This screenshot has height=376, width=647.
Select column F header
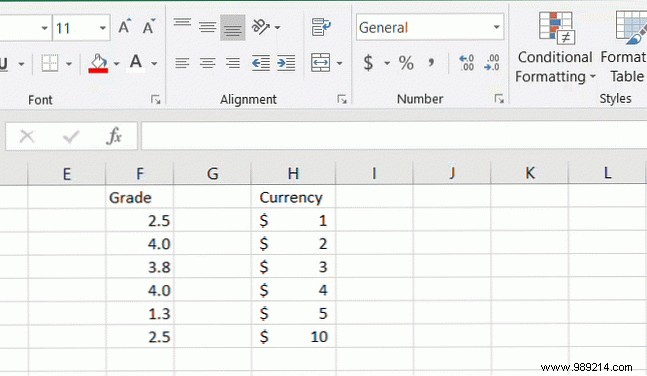click(x=140, y=173)
